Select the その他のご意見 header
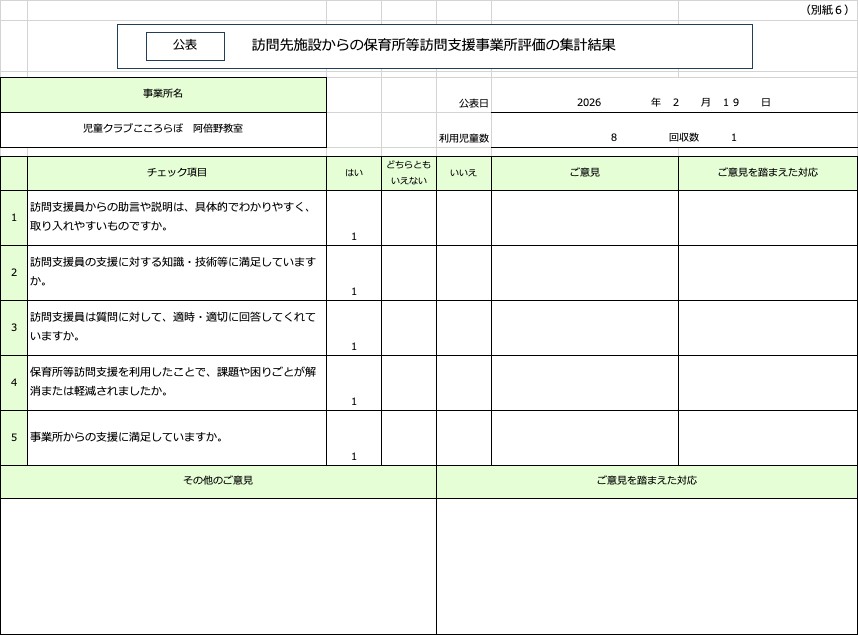 (218, 481)
